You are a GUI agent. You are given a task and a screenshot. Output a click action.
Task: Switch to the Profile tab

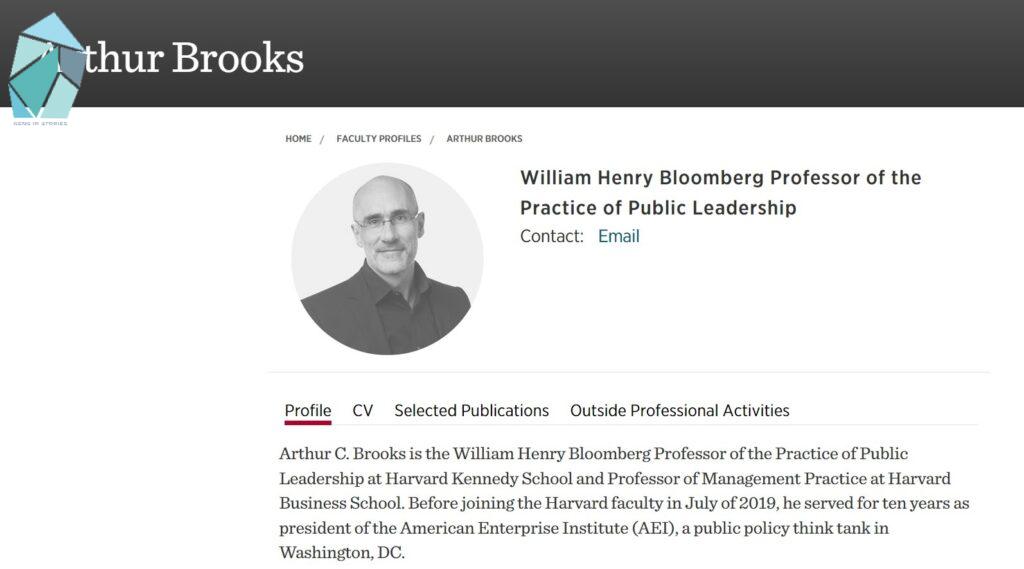tap(308, 410)
